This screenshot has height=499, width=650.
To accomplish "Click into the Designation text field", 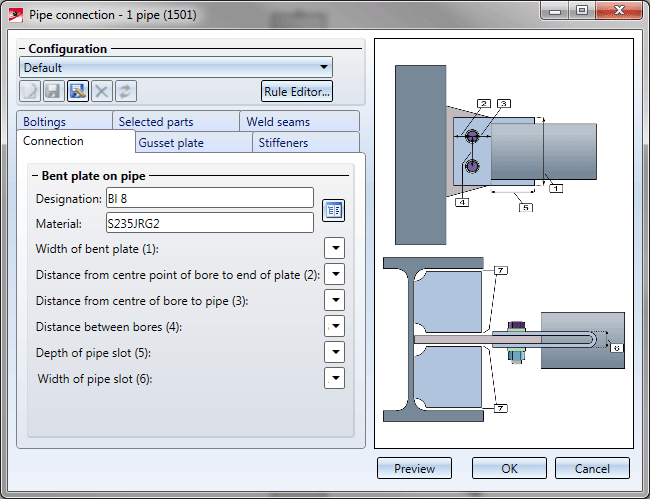I will [x=209, y=198].
